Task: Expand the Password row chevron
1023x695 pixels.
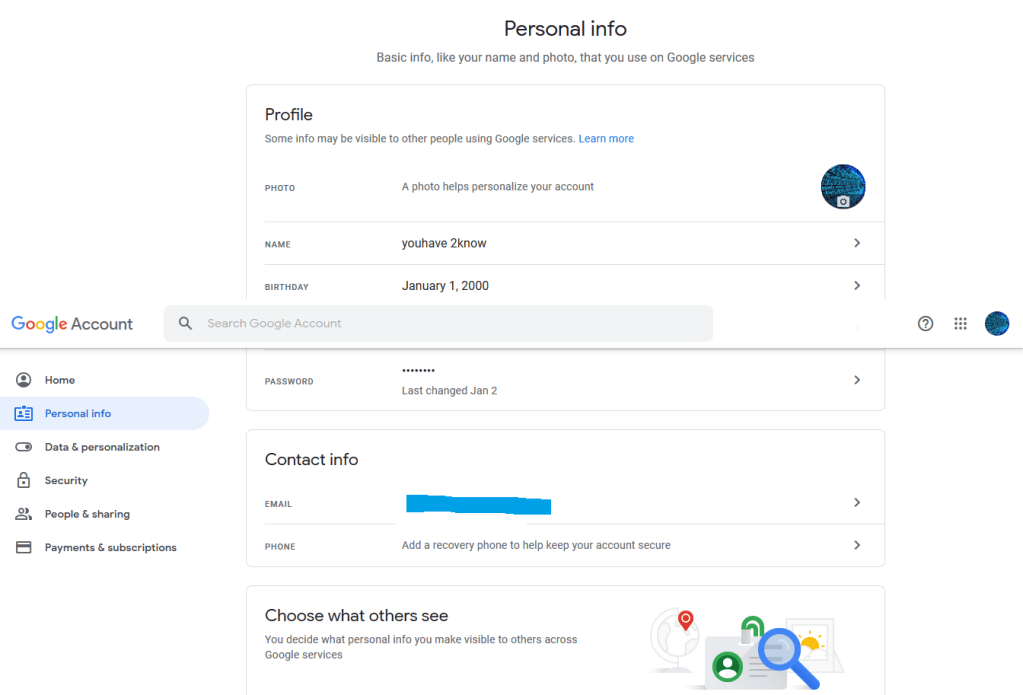Action: (x=857, y=380)
